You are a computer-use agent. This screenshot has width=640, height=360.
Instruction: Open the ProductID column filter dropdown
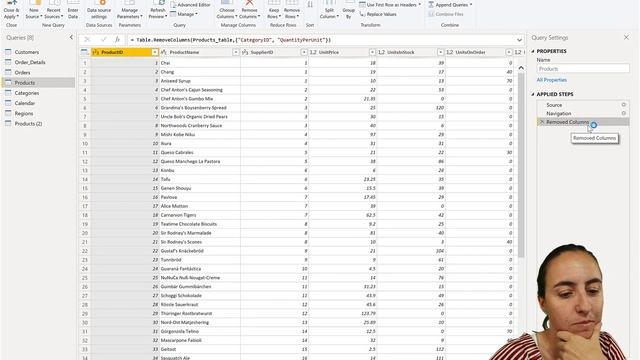[155, 52]
